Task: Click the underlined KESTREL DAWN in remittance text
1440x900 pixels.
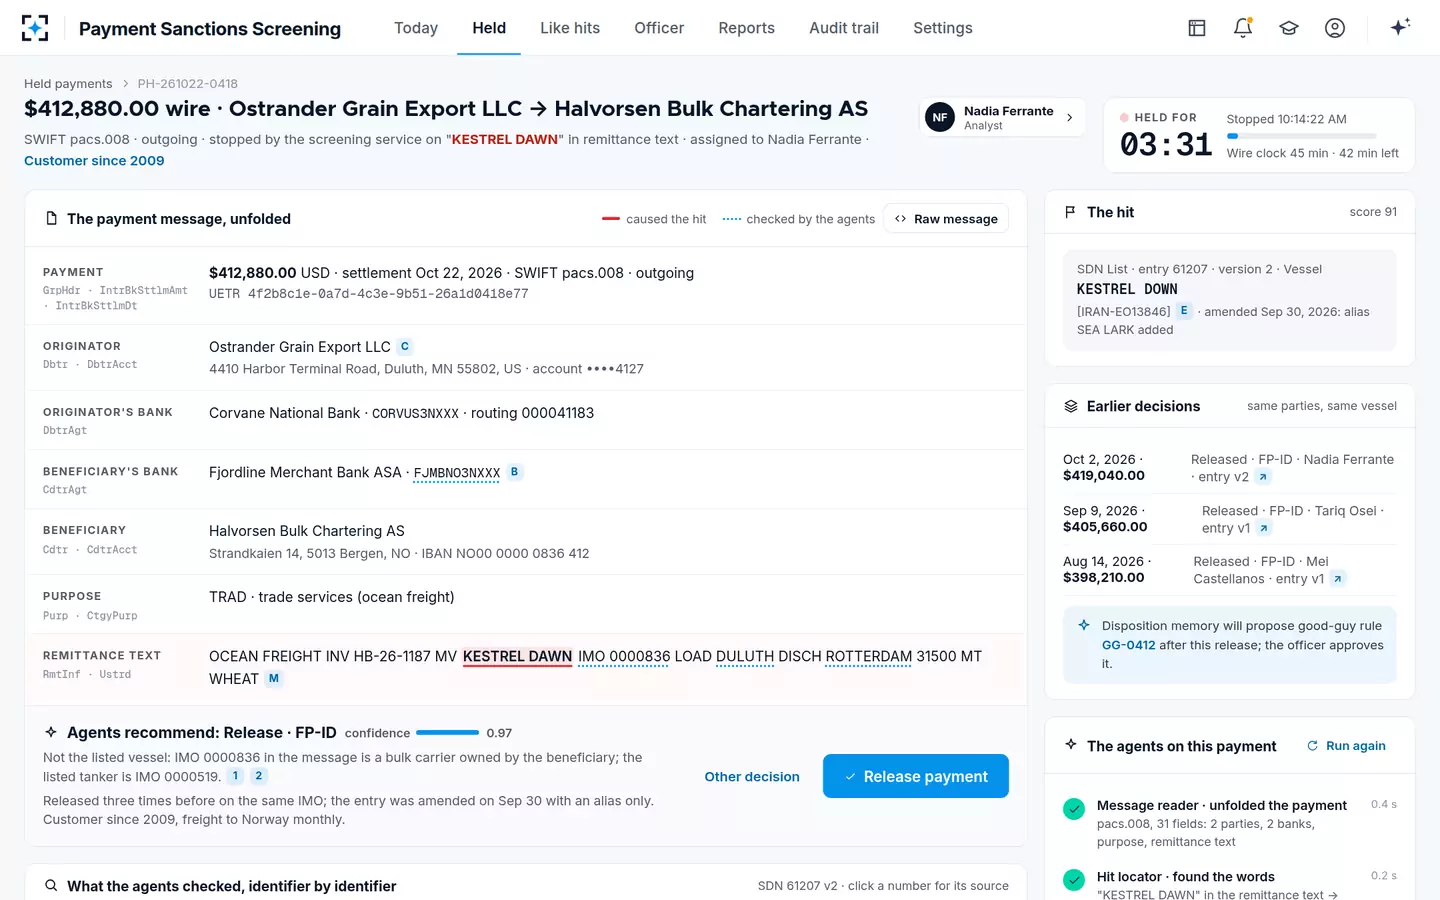Action: tap(517, 657)
